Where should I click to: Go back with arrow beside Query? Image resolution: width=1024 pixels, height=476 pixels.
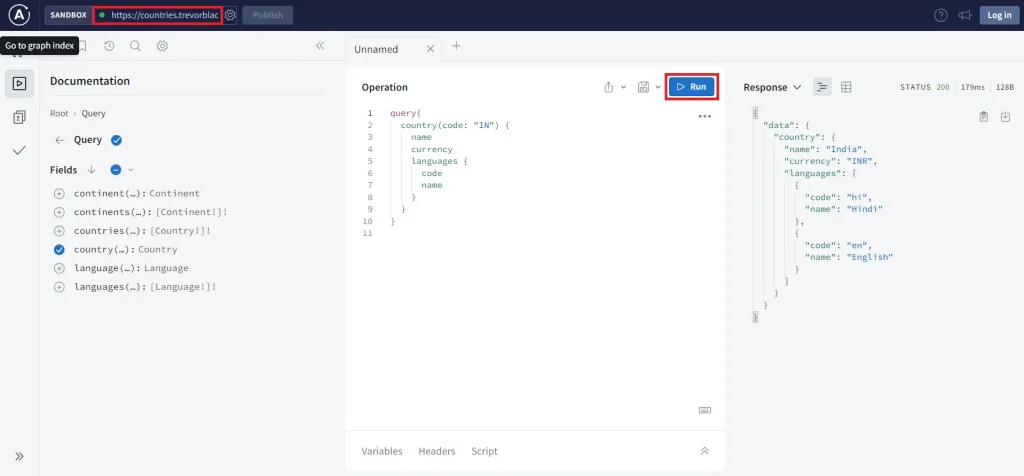pos(59,140)
